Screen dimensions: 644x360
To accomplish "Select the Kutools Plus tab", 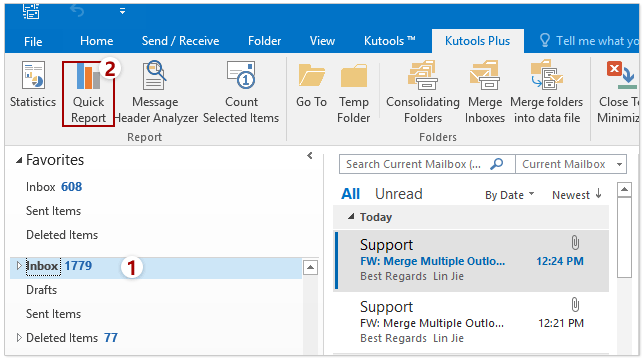I will pyautogui.click(x=478, y=41).
